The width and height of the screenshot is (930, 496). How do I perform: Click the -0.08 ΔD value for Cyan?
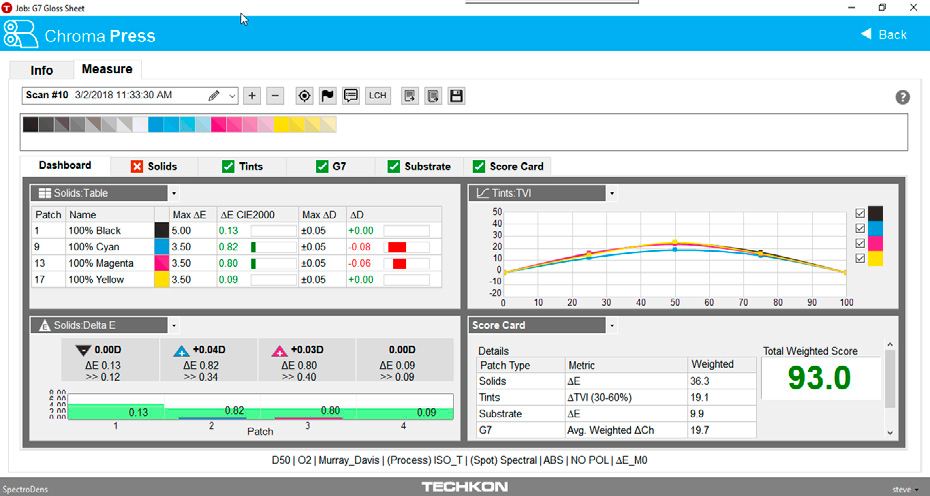[x=359, y=247]
